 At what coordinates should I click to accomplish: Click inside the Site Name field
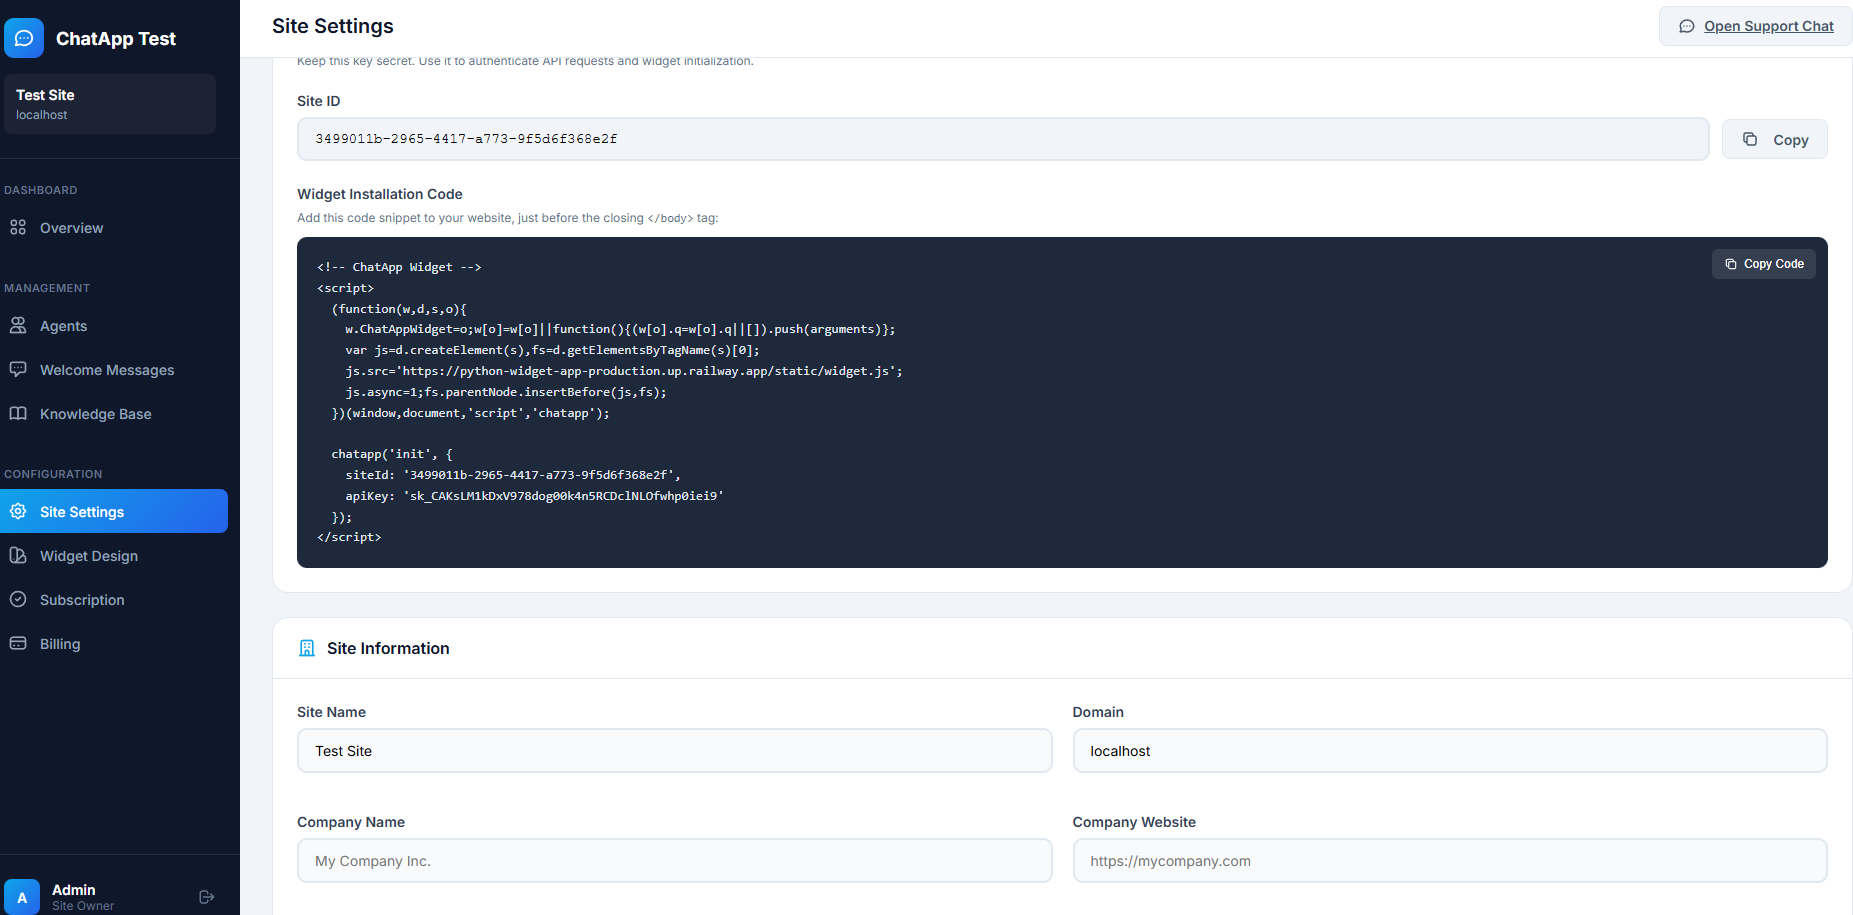pyautogui.click(x=674, y=750)
